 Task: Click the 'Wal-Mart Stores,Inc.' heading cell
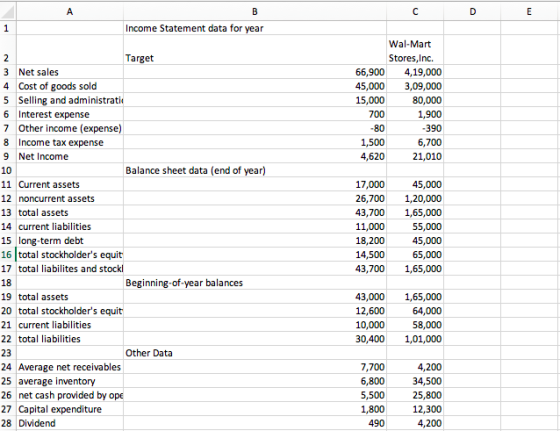(415, 50)
